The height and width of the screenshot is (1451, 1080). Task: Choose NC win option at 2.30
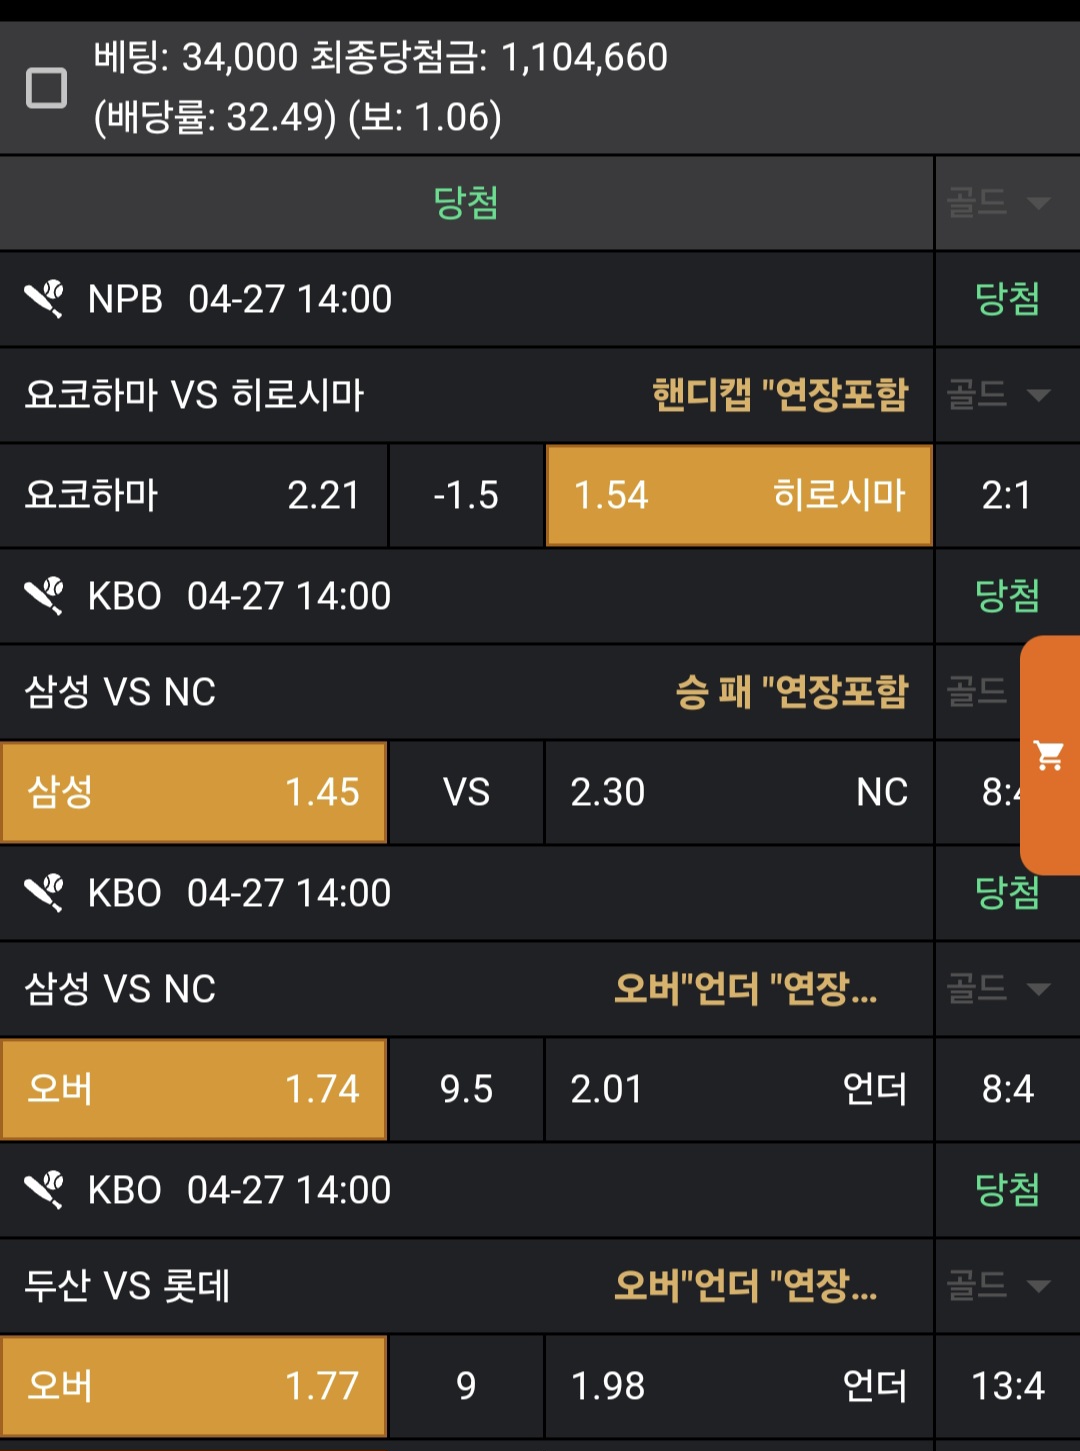pyautogui.click(x=739, y=793)
